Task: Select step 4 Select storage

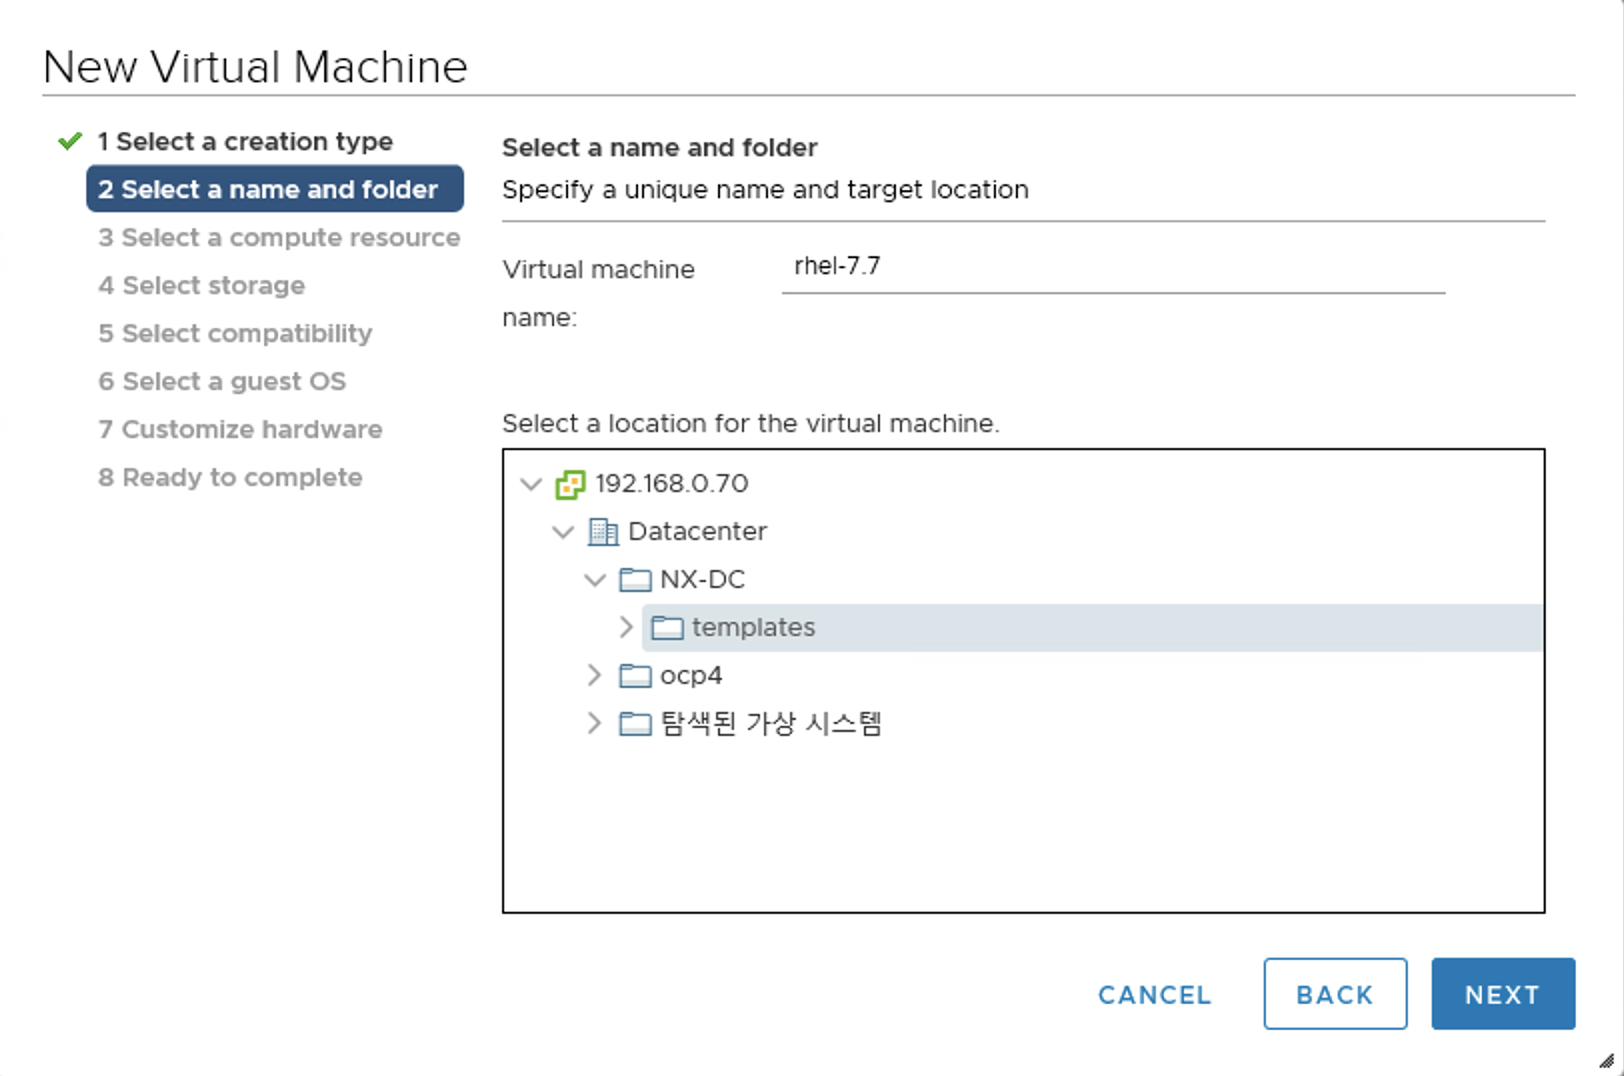Action: click(x=202, y=285)
